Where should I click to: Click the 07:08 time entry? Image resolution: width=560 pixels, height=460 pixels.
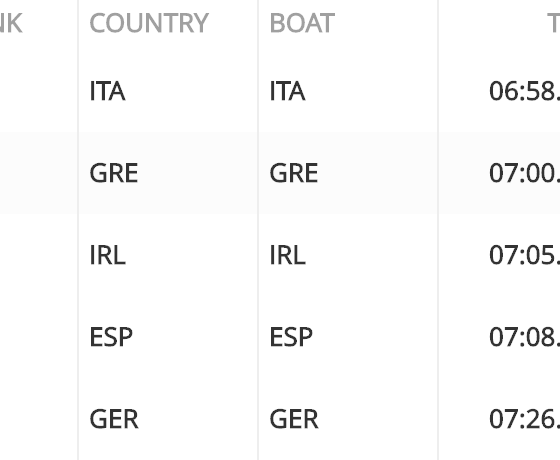point(524,337)
